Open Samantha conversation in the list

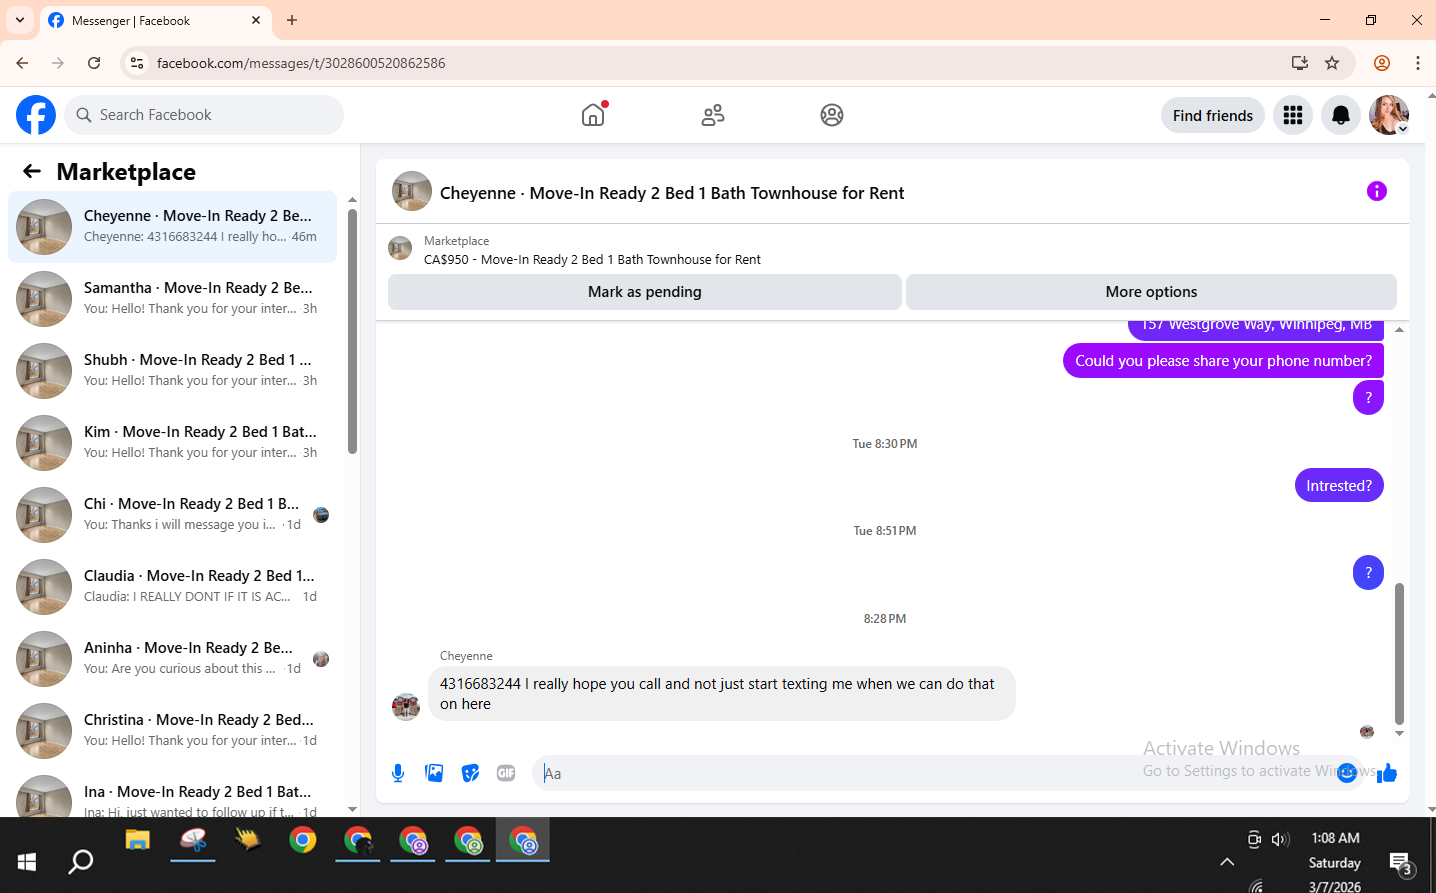click(172, 299)
